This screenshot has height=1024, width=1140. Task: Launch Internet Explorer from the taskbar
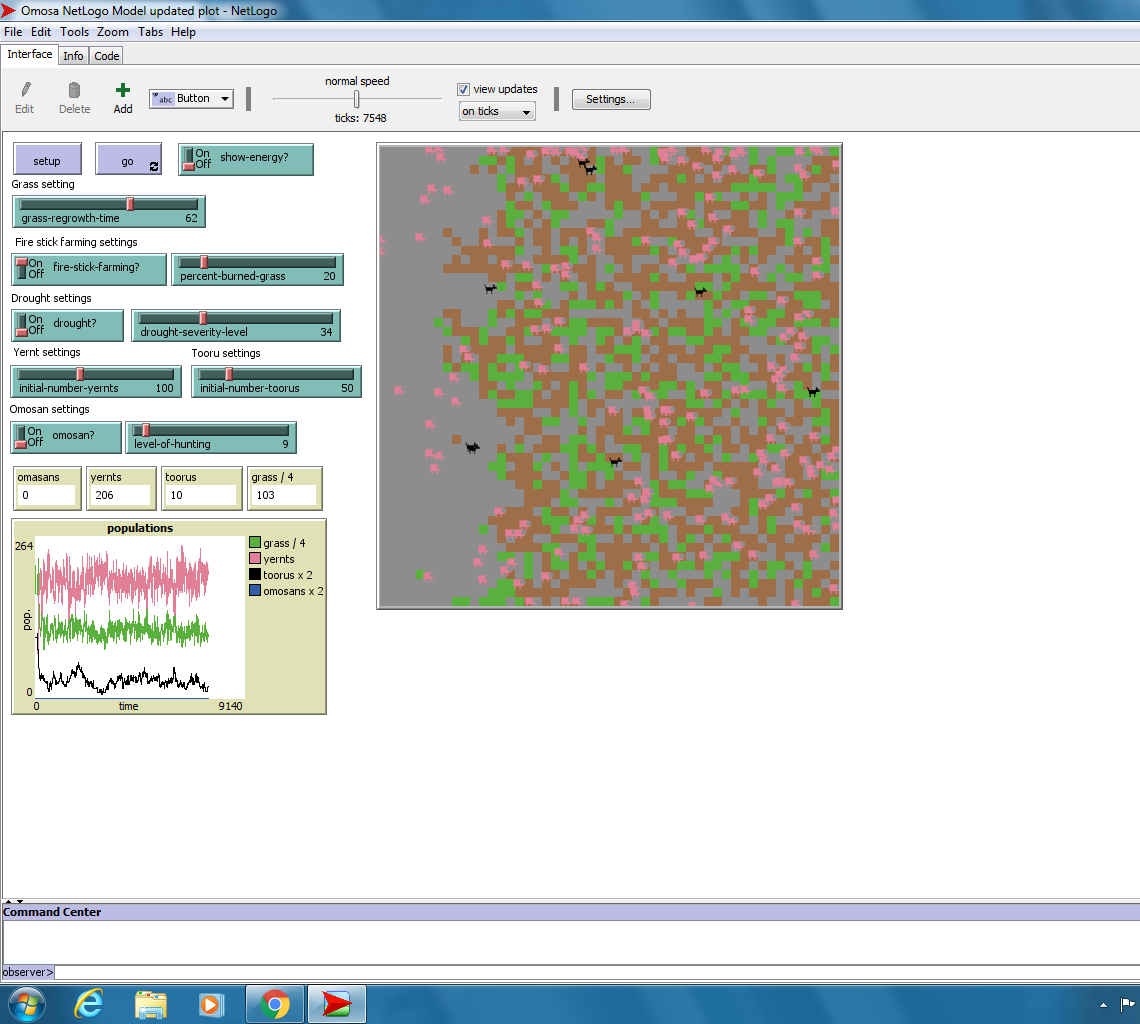(89, 1004)
